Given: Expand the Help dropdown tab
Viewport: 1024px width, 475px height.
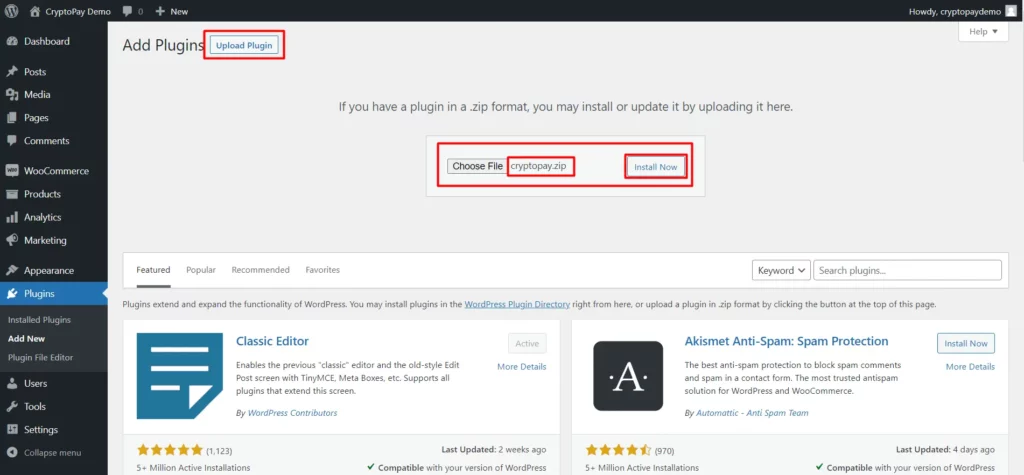Looking at the screenshot, I should coord(983,31).
